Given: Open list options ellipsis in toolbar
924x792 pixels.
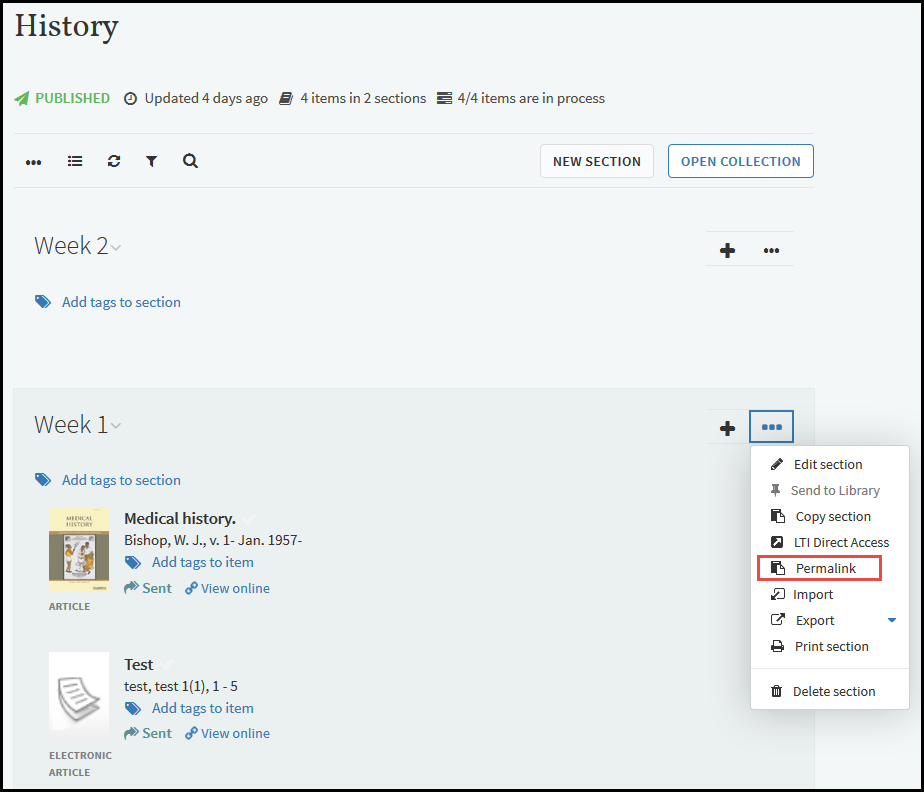Looking at the screenshot, I should pyautogui.click(x=34, y=161).
